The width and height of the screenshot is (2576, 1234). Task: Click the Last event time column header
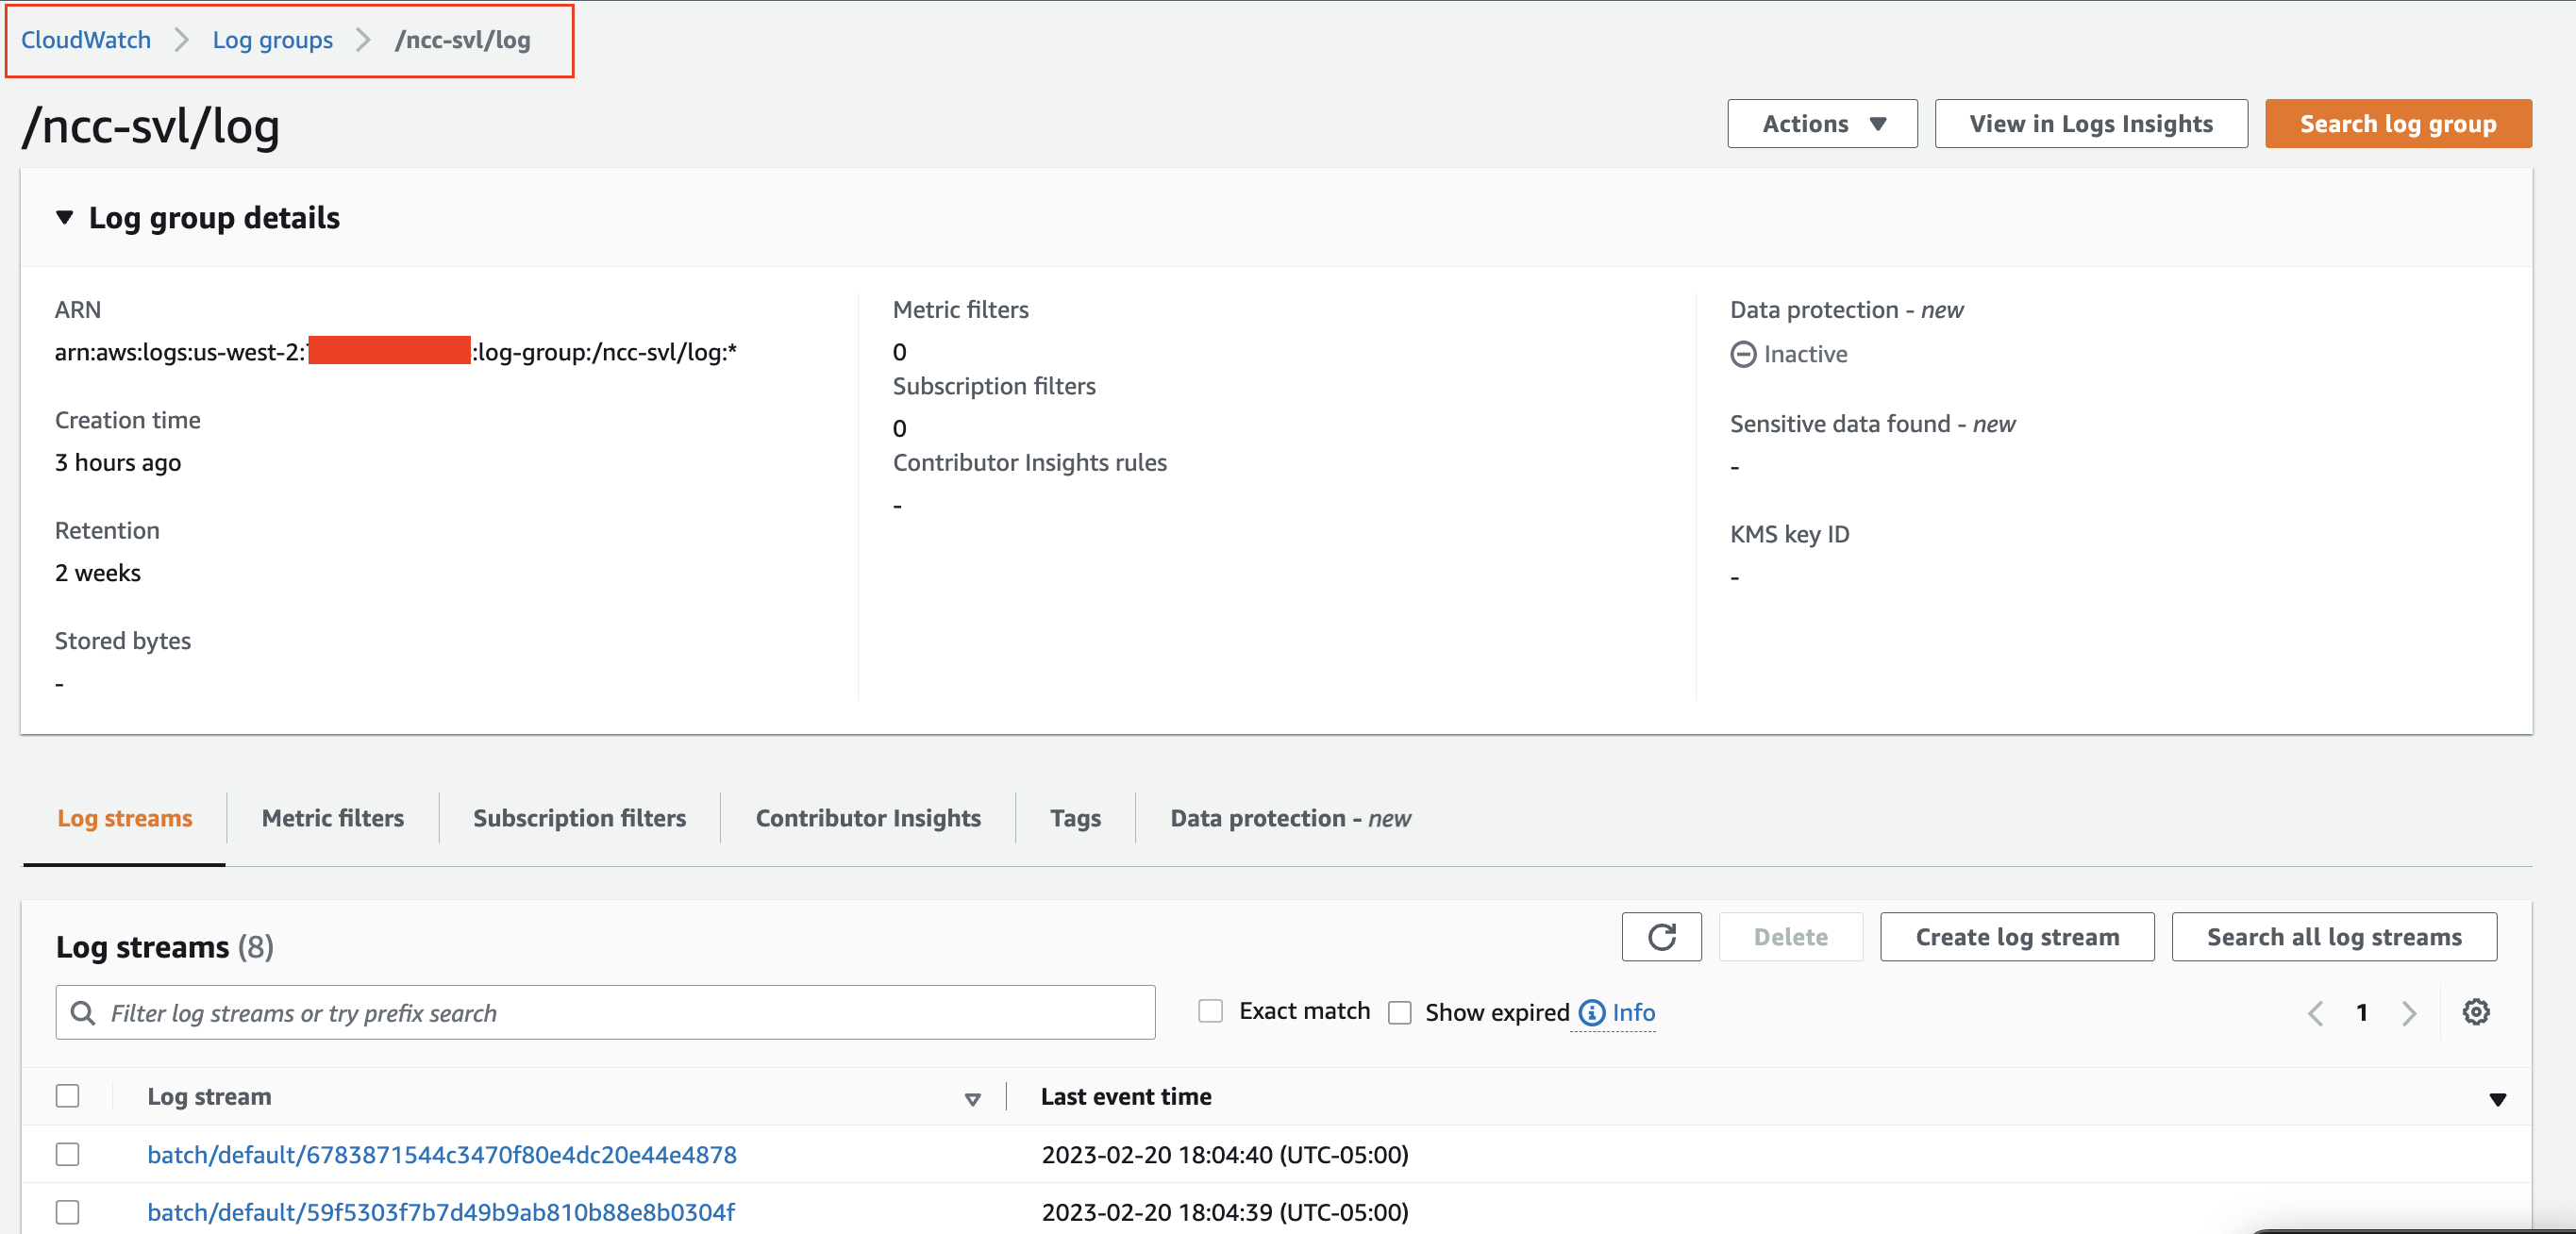click(x=1126, y=1096)
